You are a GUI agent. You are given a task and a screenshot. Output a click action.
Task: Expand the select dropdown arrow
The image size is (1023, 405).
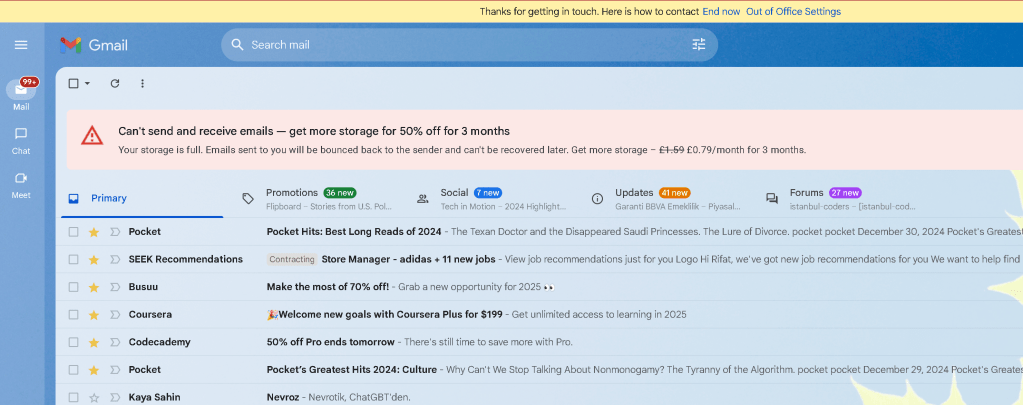point(87,83)
